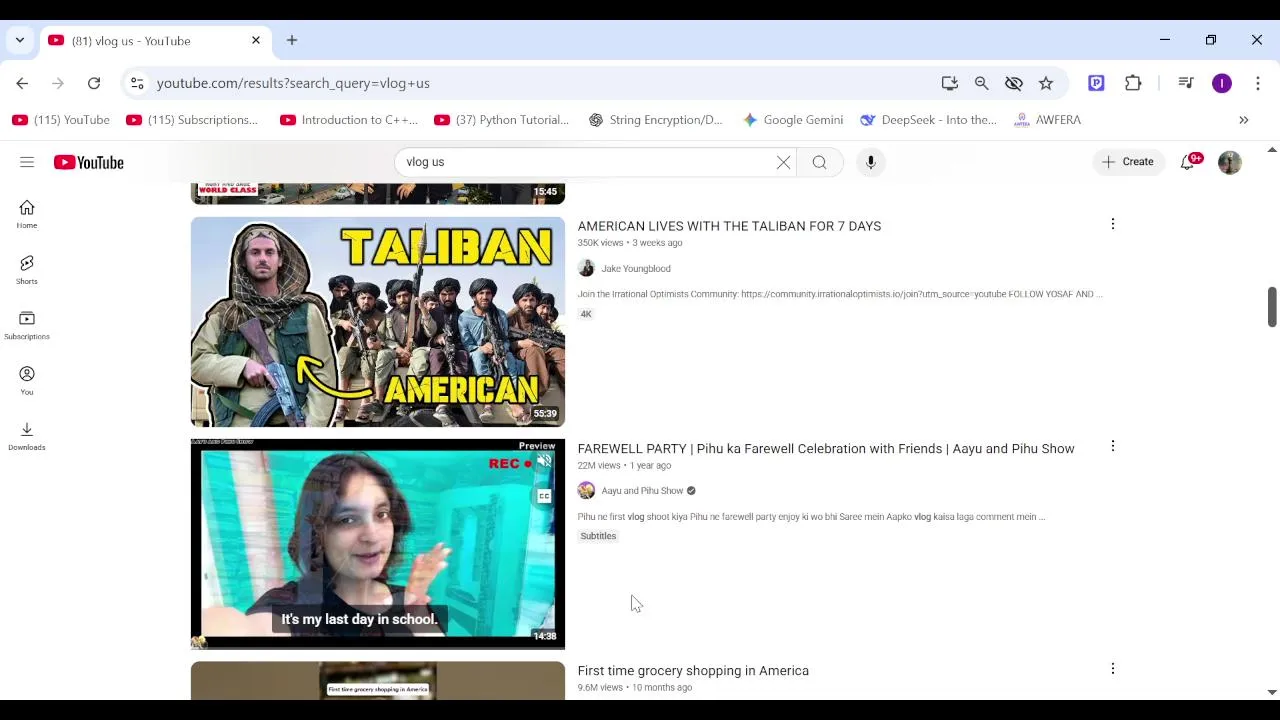Open Chrome three-dot menu
The width and height of the screenshot is (1280, 720).
1258,83
